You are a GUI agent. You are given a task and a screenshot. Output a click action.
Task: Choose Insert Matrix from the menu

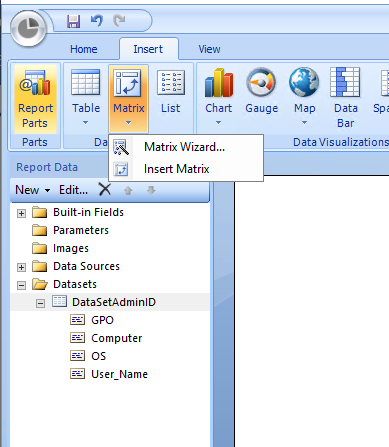click(186, 169)
